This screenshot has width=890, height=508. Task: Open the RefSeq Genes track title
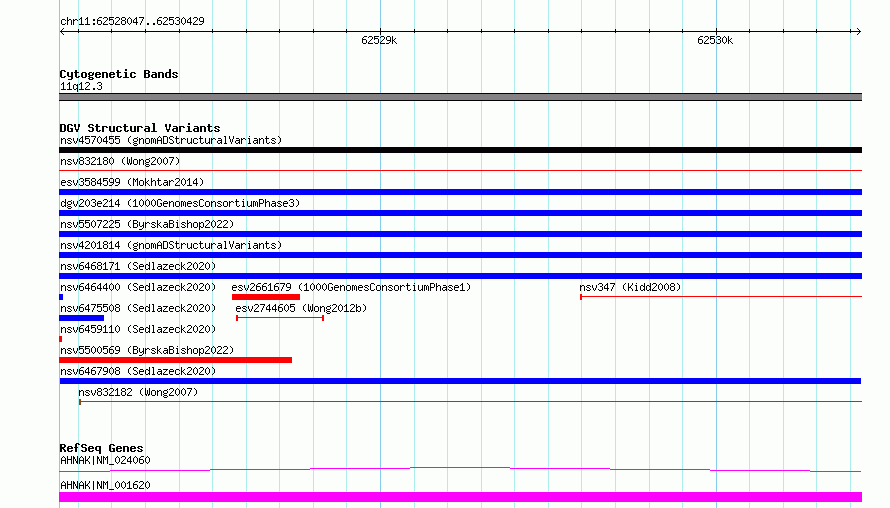101,448
